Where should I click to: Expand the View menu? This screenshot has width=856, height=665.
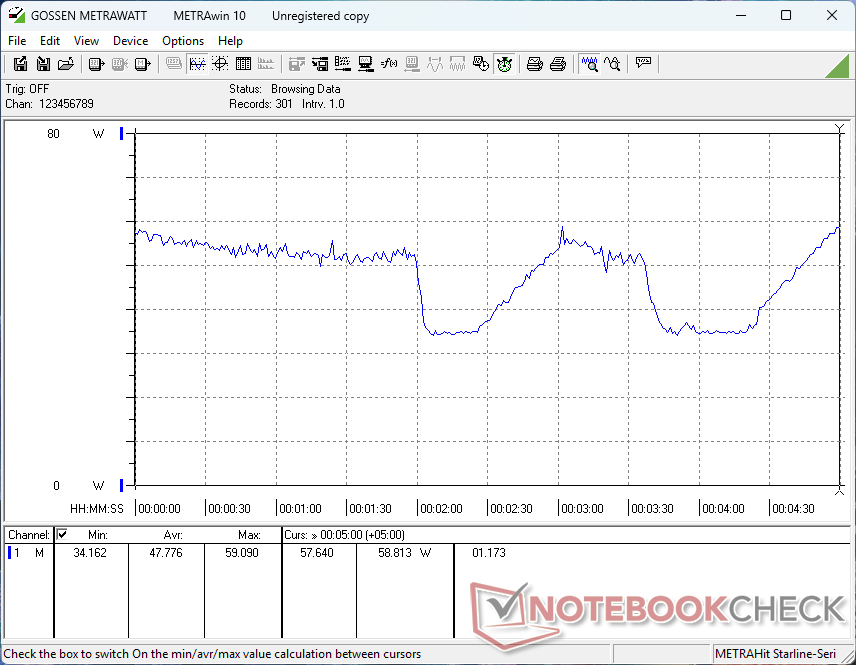click(86, 41)
